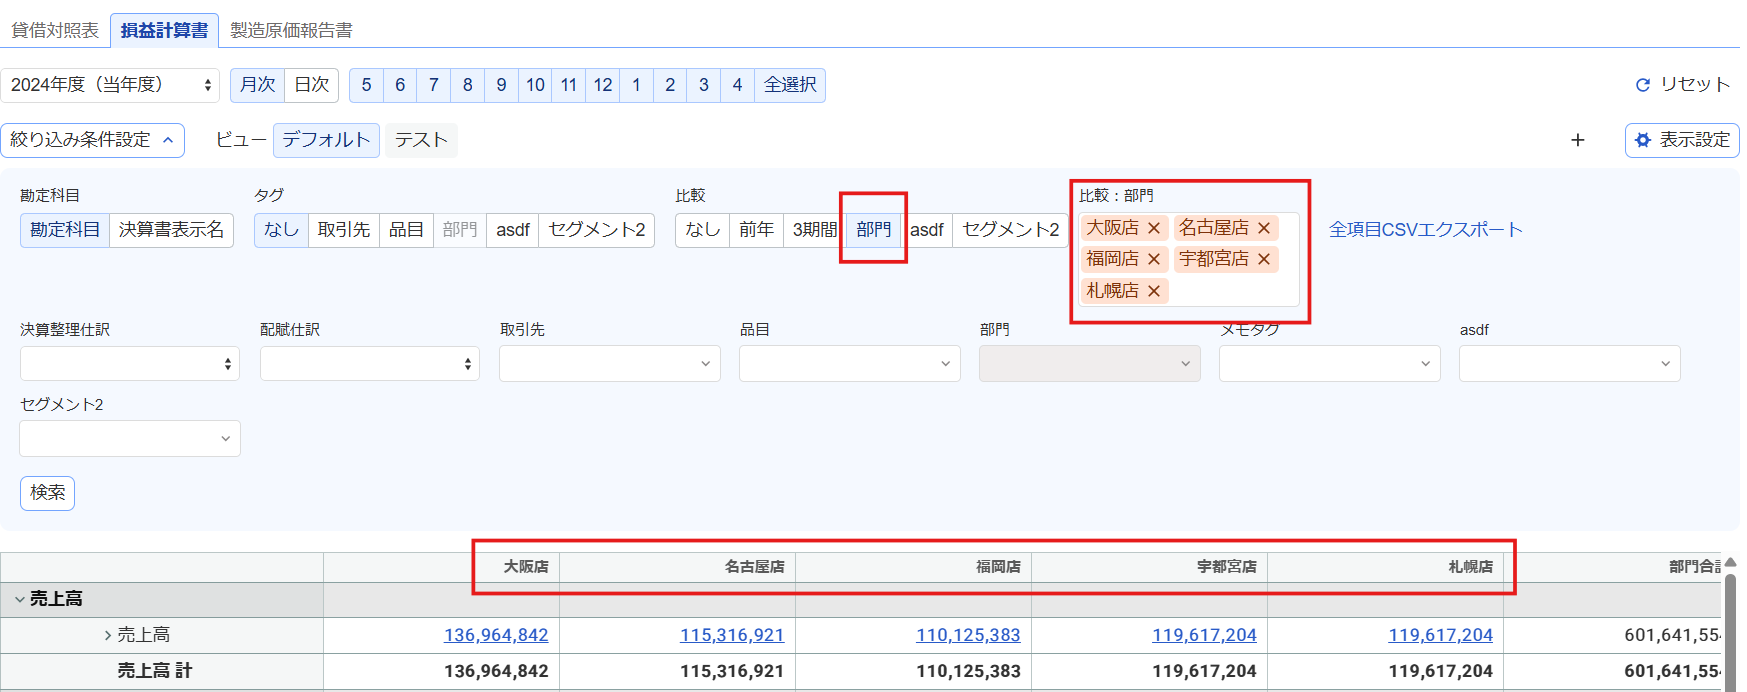Image resolution: width=1747 pixels, height=692 pixels.
Task: Click the 売上高 計 total row label
Action: pos(155,671)
